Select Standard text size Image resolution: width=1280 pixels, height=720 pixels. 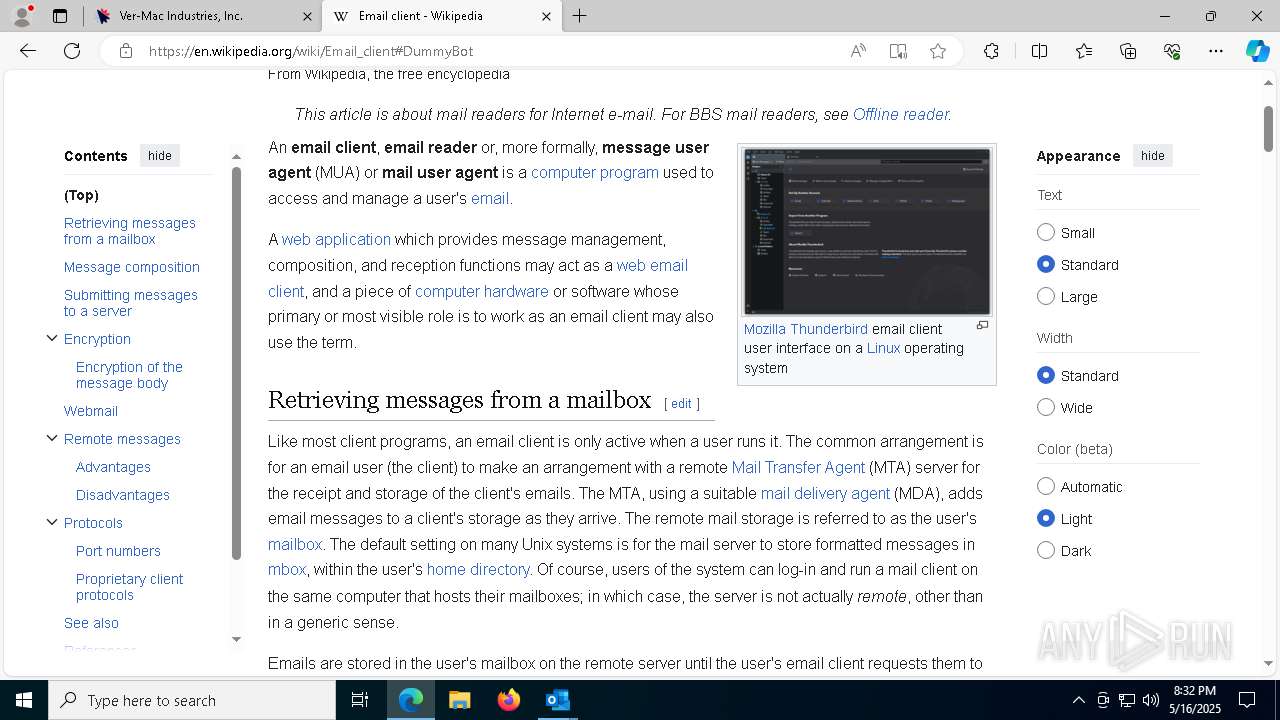point(1046,264)
